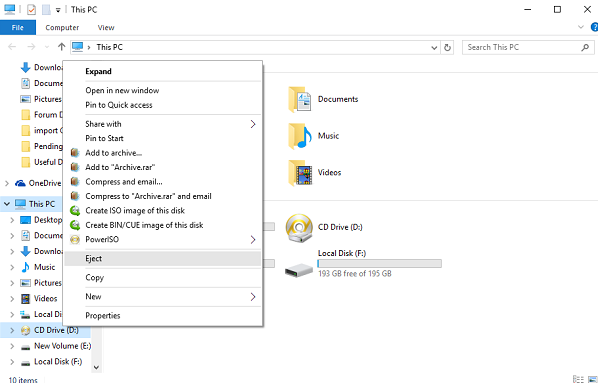Go up one level with Up arrow

(61, 47)
